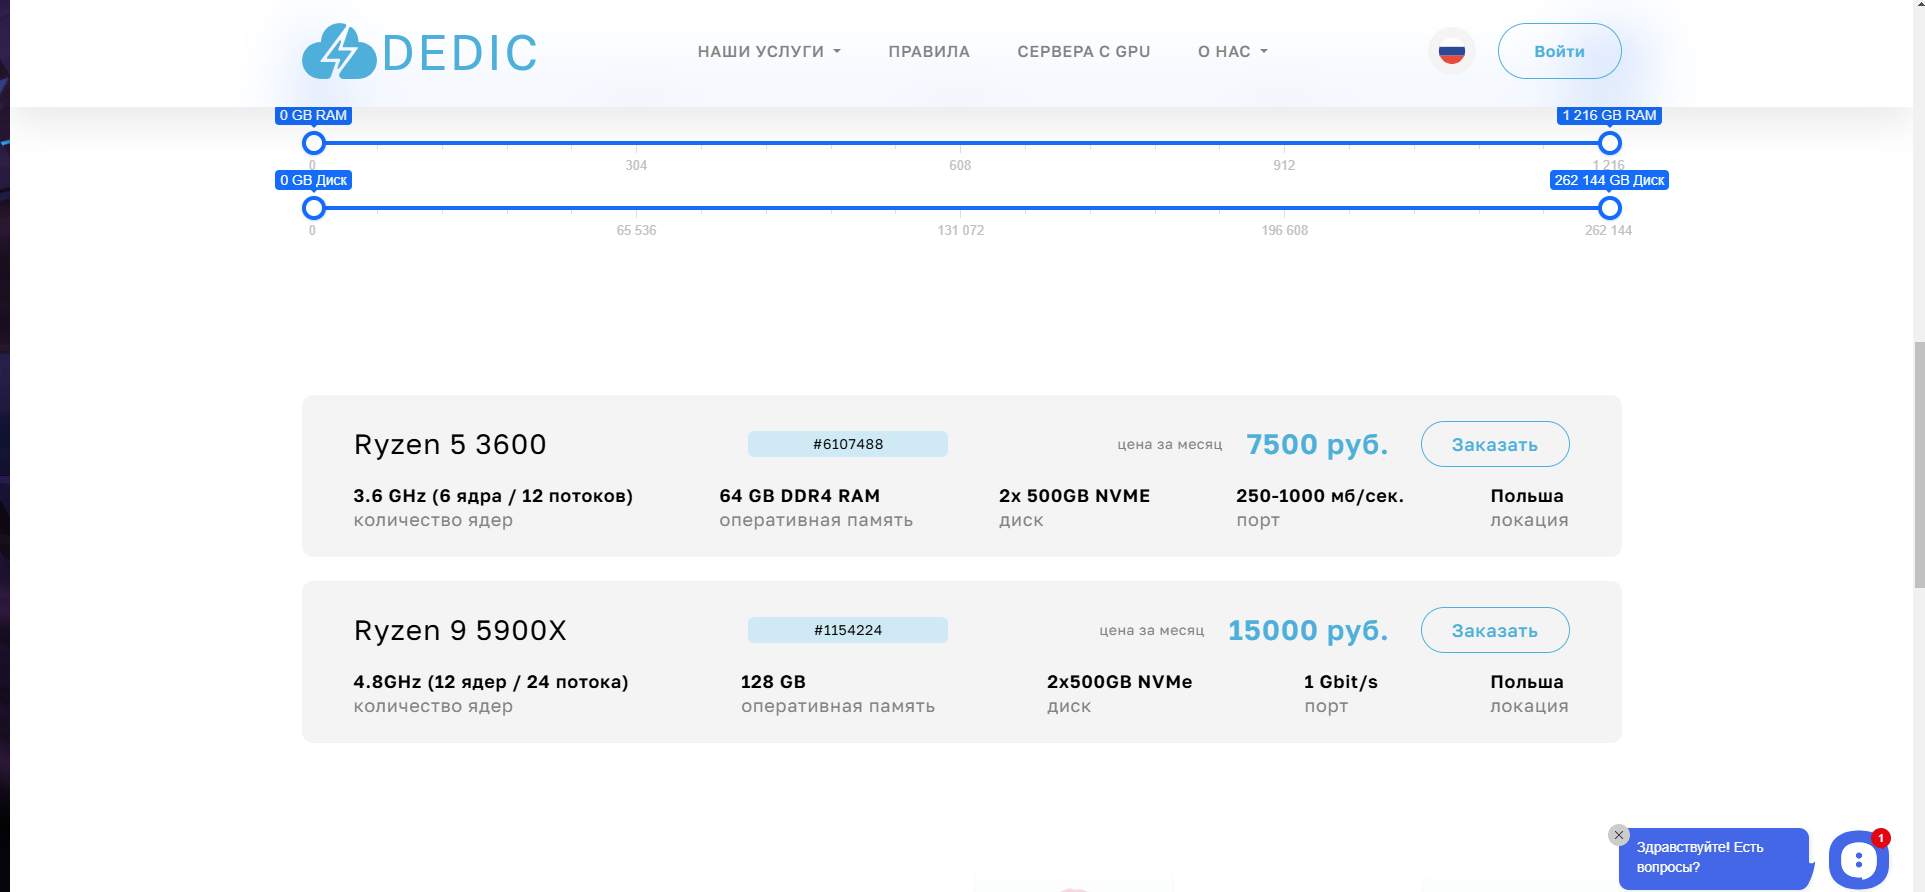Image resolution: width=1925 pixels, height=892 pixels.
Task: Order the Ryzen 5 3600 server
Action: click(1494, 444)
